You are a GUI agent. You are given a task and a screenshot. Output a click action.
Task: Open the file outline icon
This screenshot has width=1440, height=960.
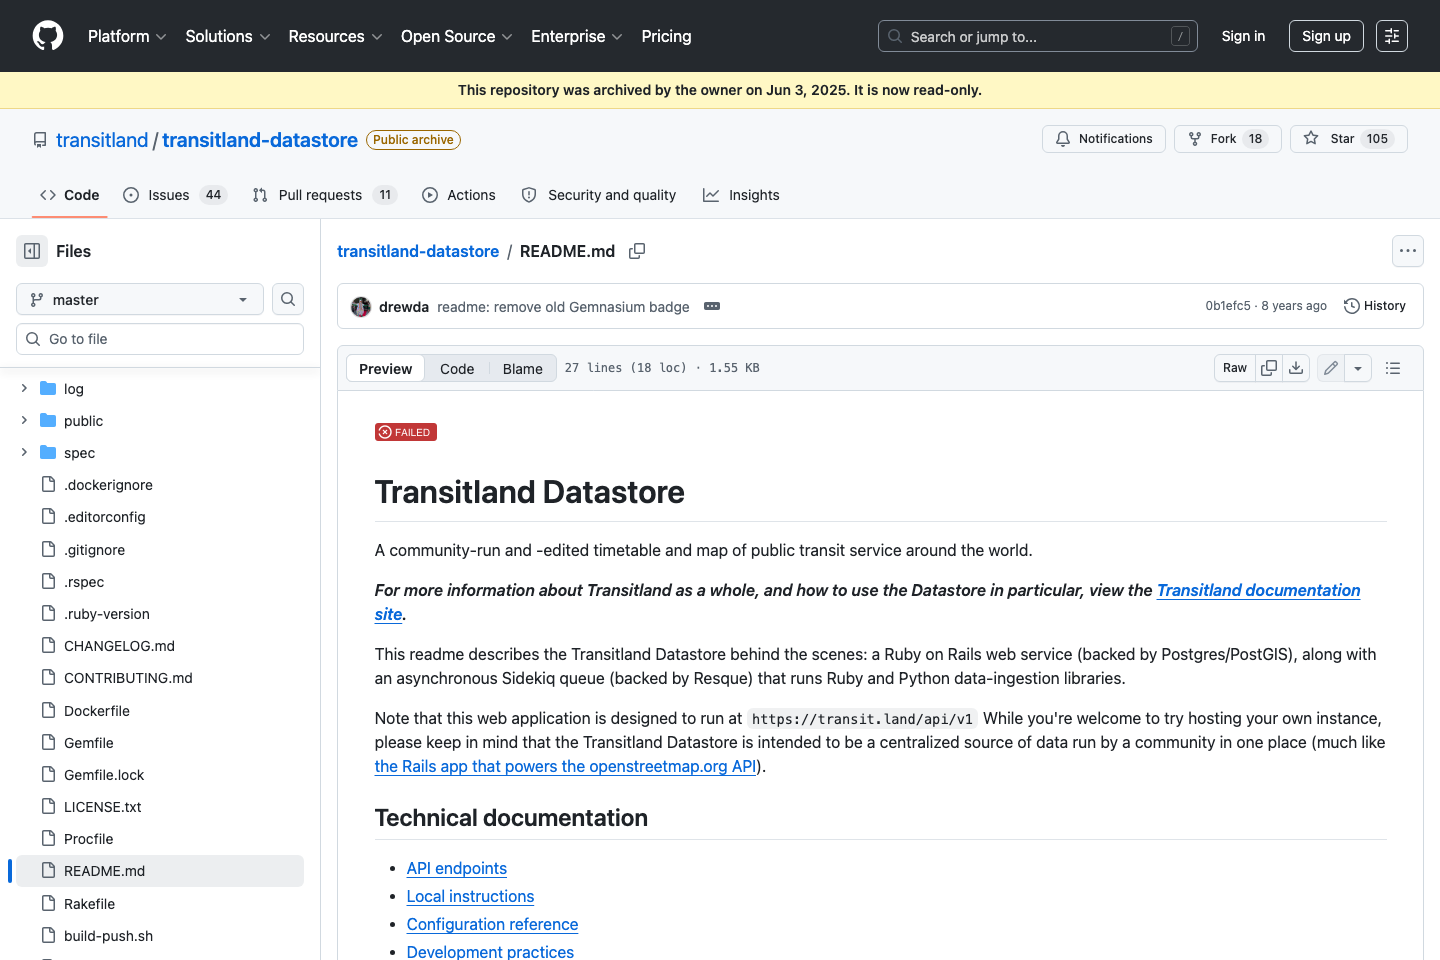tap(1392, 368)
